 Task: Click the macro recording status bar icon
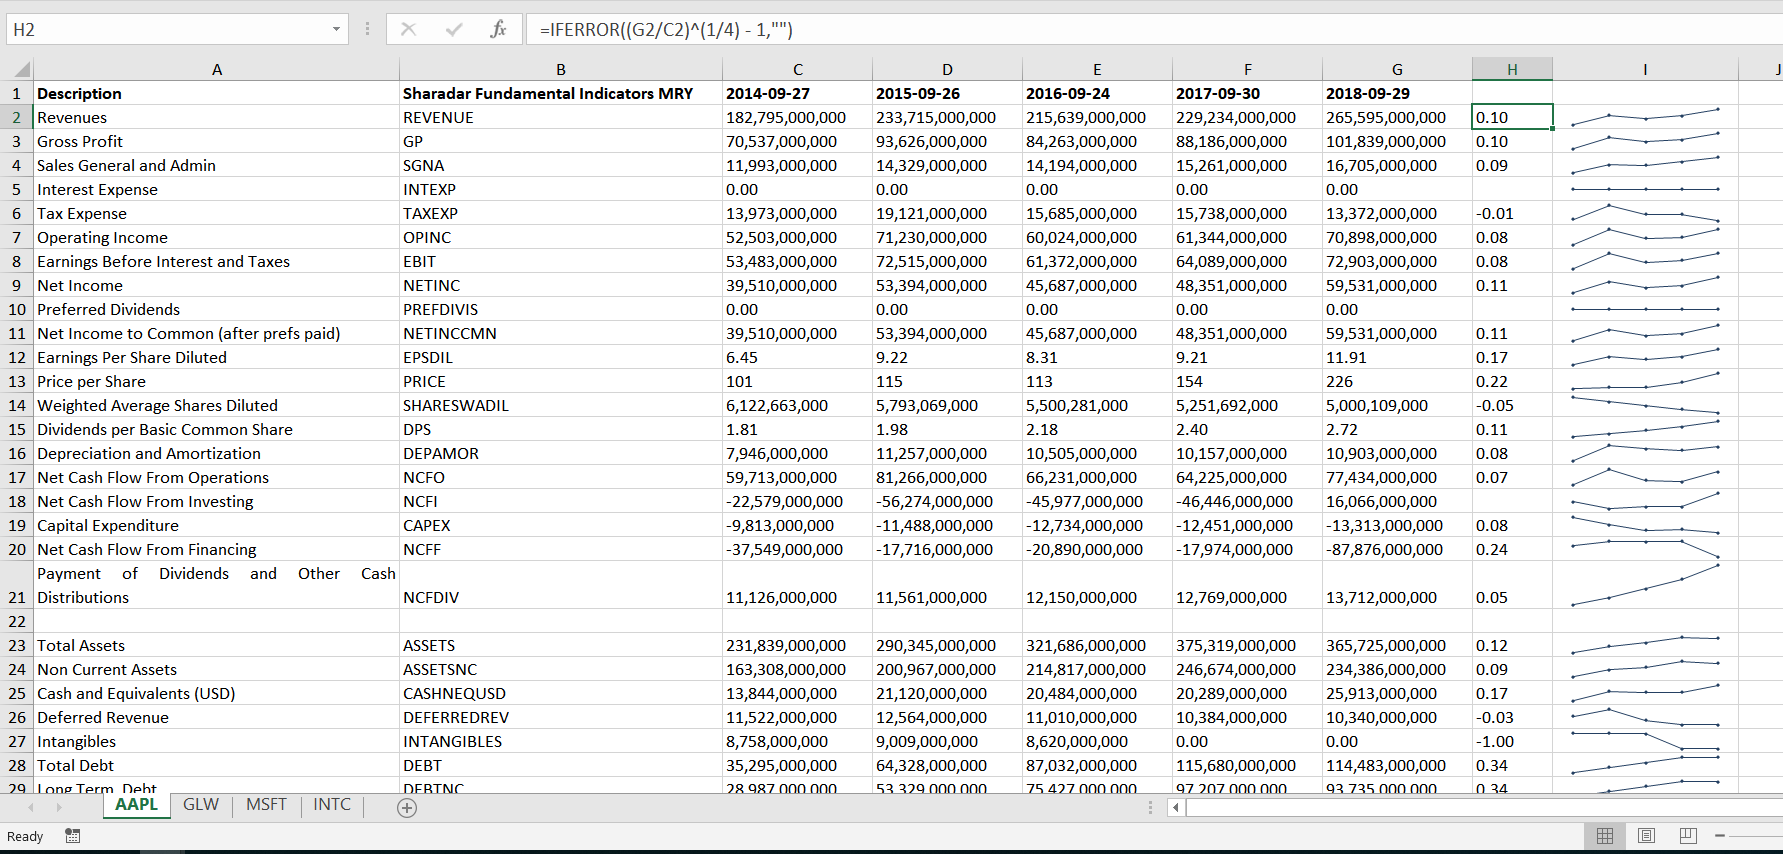(73, 836)
